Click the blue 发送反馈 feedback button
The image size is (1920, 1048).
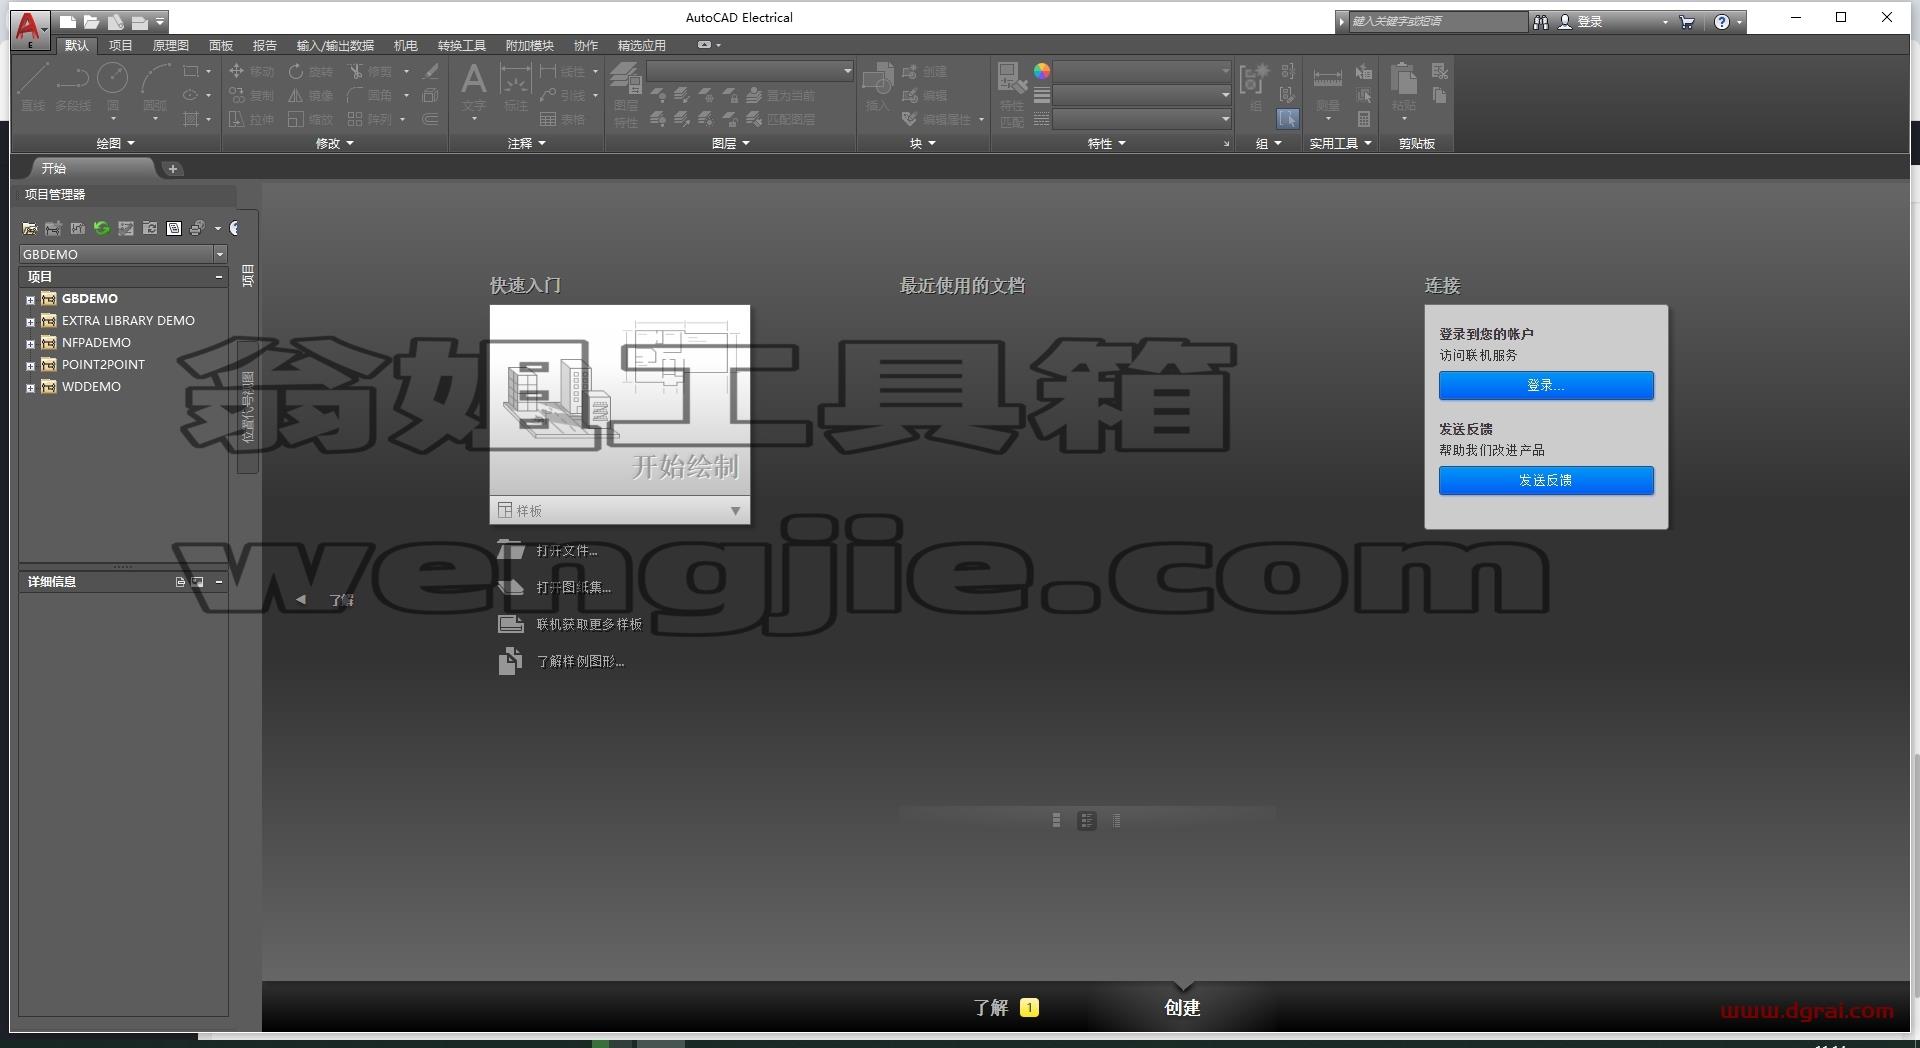[x=1546, y=480]
